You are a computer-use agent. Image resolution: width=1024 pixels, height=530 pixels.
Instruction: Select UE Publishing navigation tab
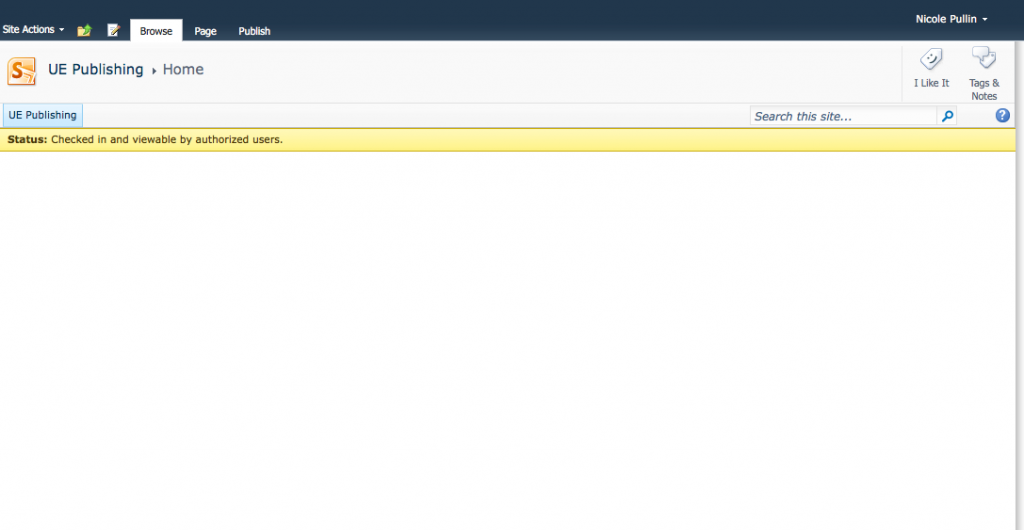click(x=42, y=115)
